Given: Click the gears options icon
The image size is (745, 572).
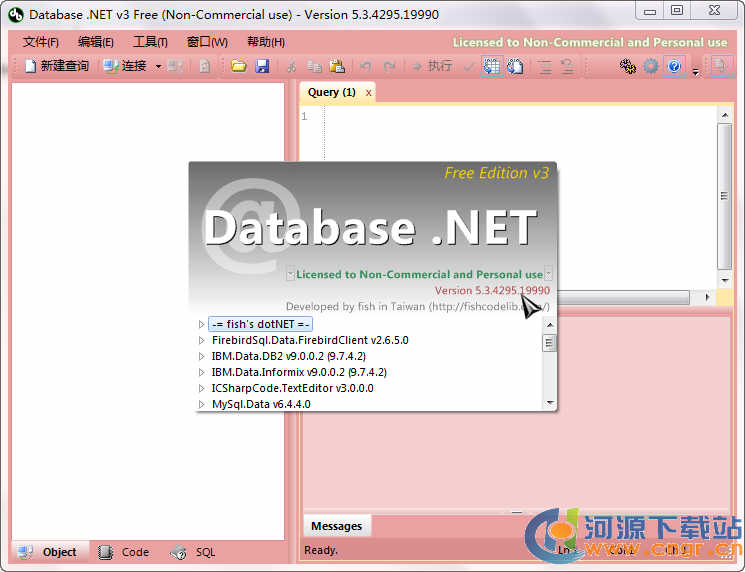Looking at the screenshot, I should coord(628,66).
